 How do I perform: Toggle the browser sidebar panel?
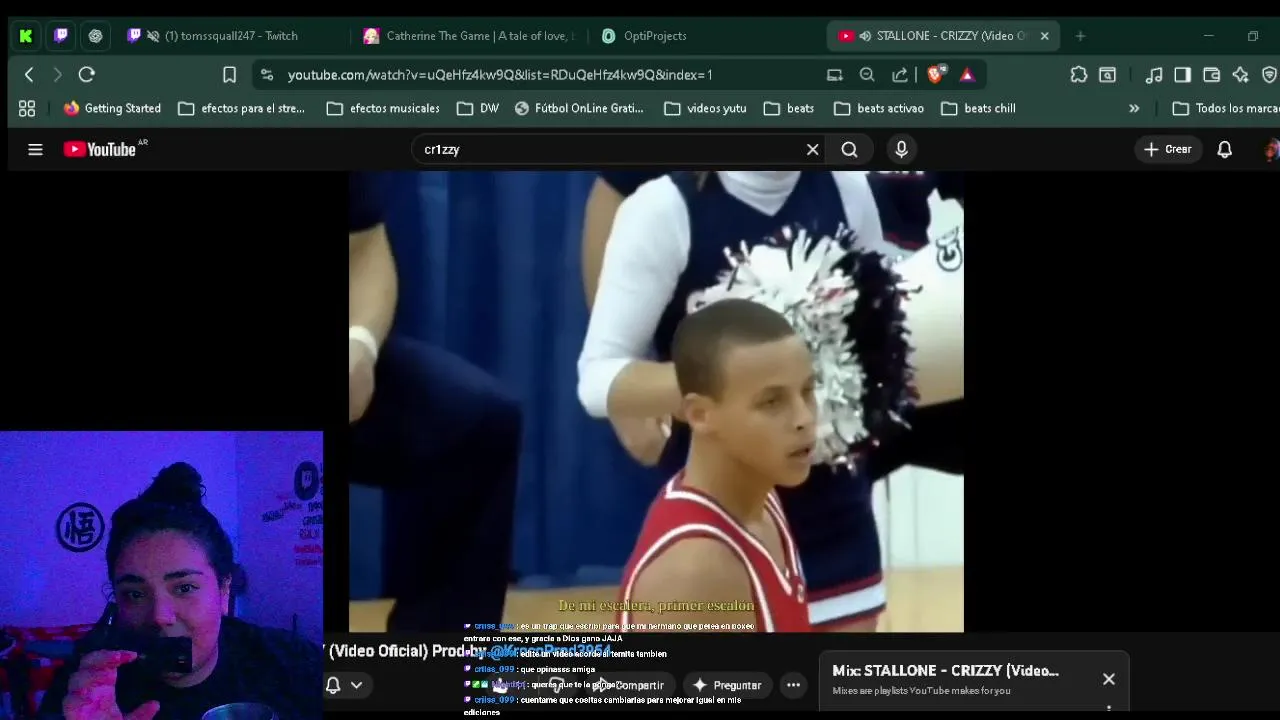(x=1182, y=75)
